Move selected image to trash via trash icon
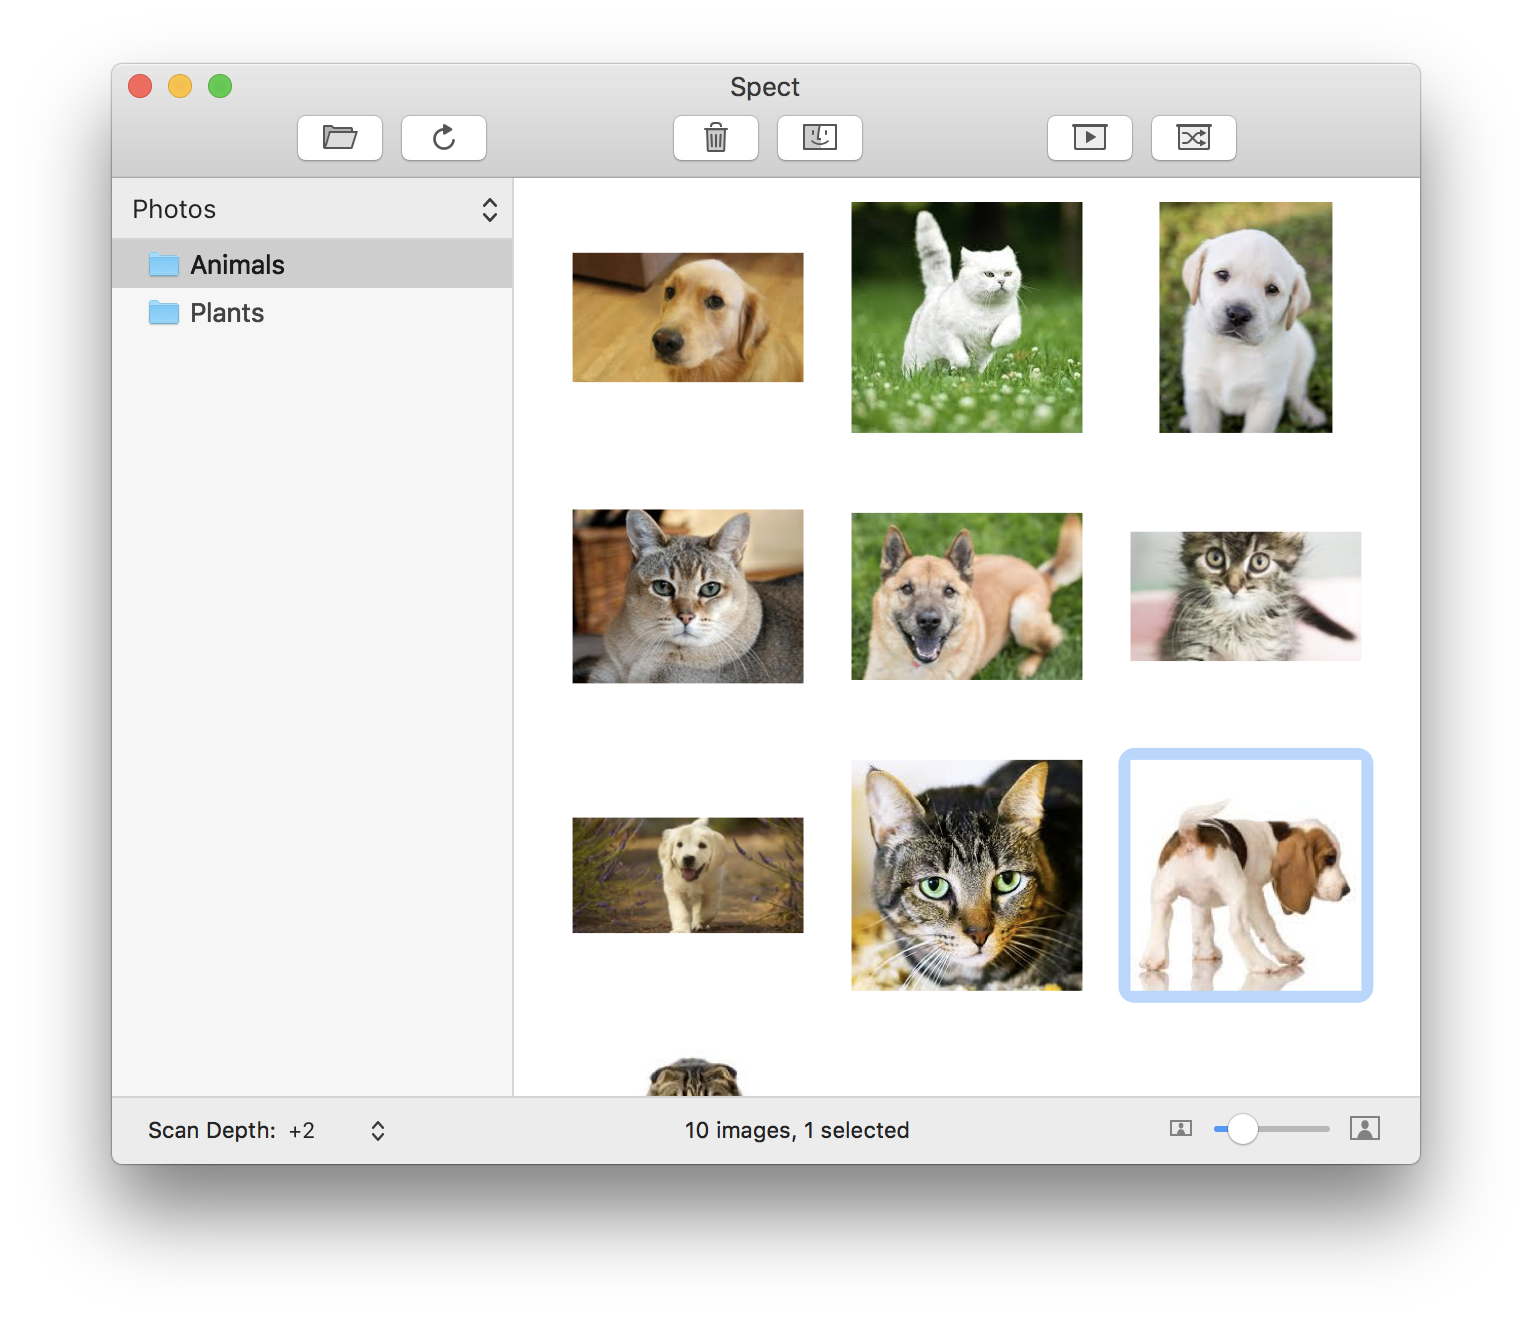1532x1324 pixels. click(716, 138)
